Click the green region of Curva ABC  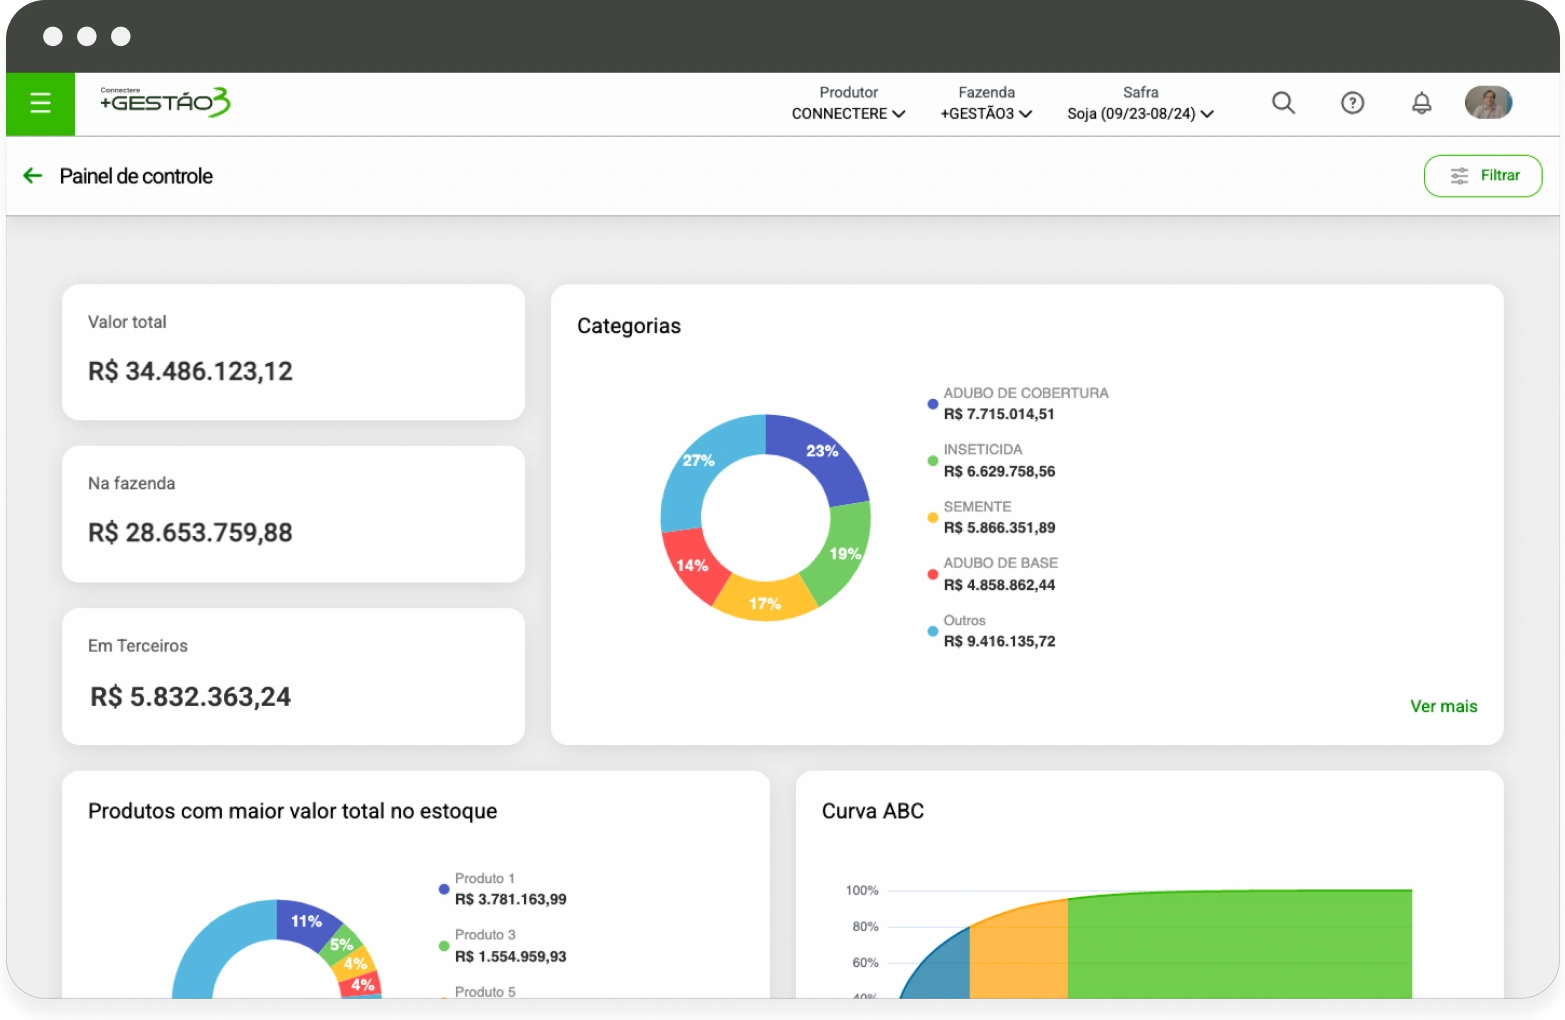(x=1240, y=945)
